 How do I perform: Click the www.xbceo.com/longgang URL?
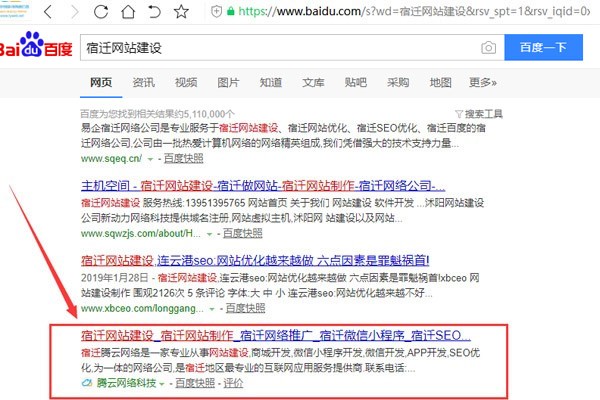(142, 309)
